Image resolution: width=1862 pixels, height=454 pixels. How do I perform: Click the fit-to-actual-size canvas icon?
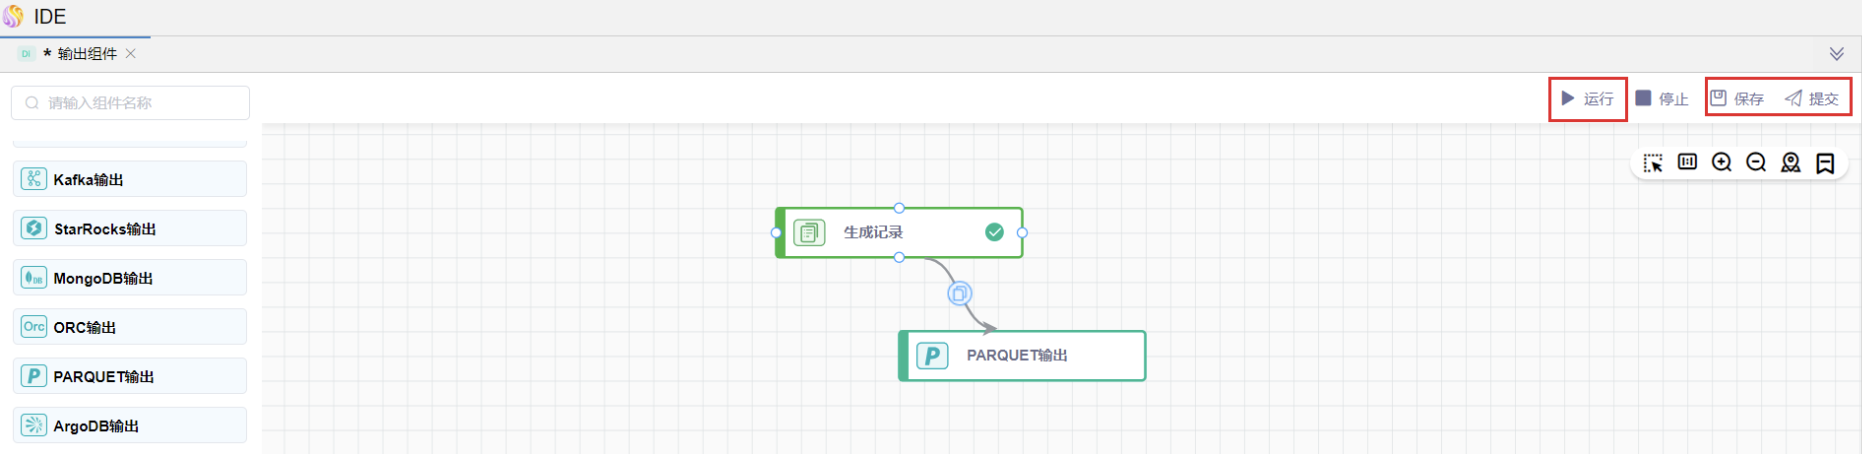tap(1687, 162)
